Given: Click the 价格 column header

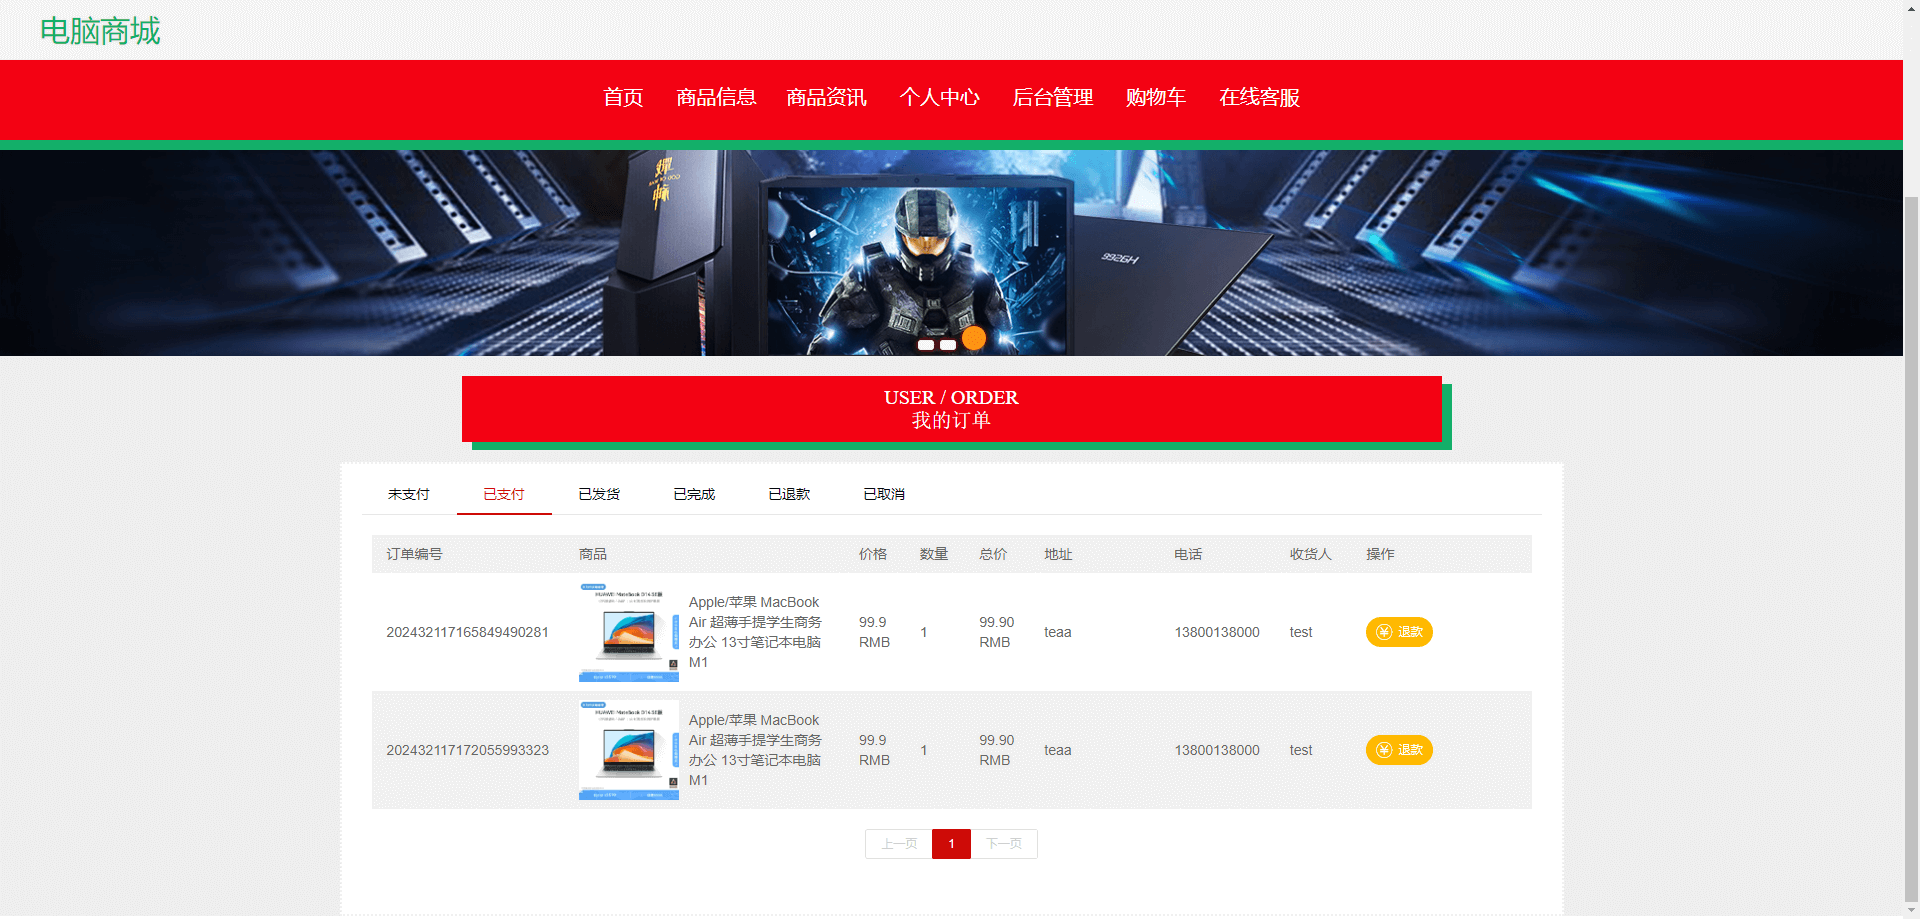Looking at the screenshot, I should (873, 554).
